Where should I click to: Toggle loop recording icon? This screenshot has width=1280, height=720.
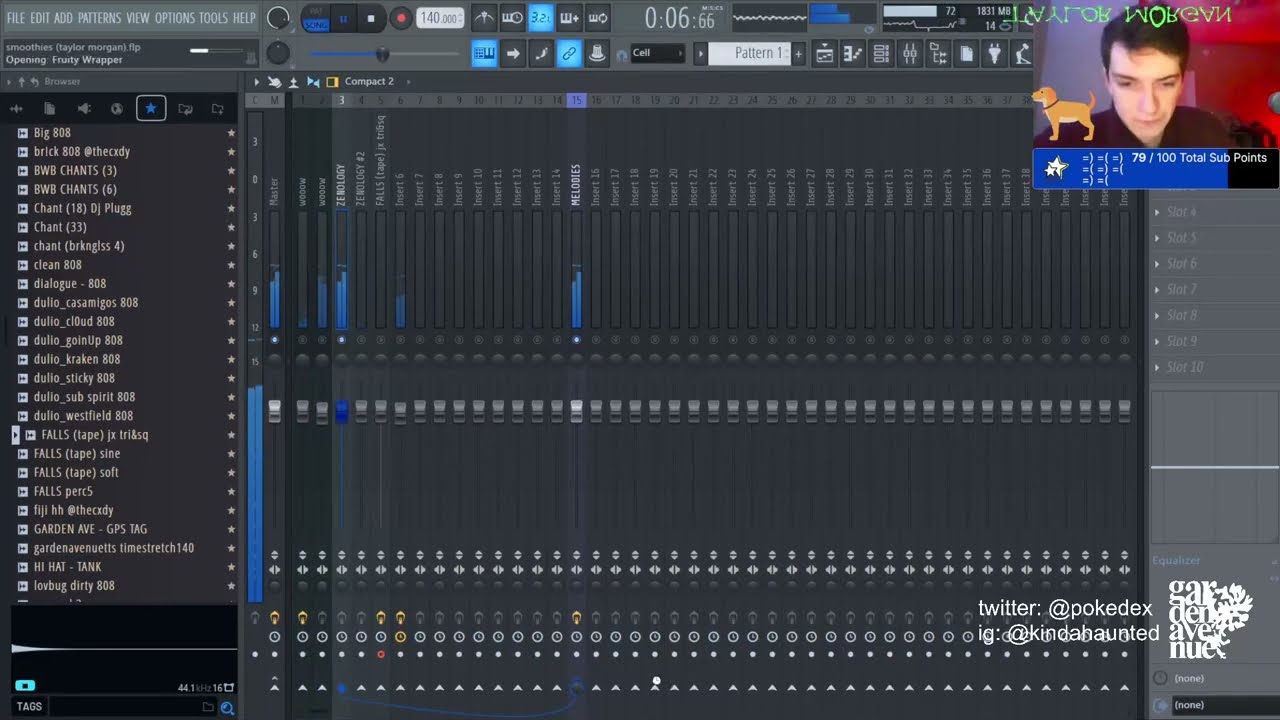pyautogui.click(x=598, y=18)
